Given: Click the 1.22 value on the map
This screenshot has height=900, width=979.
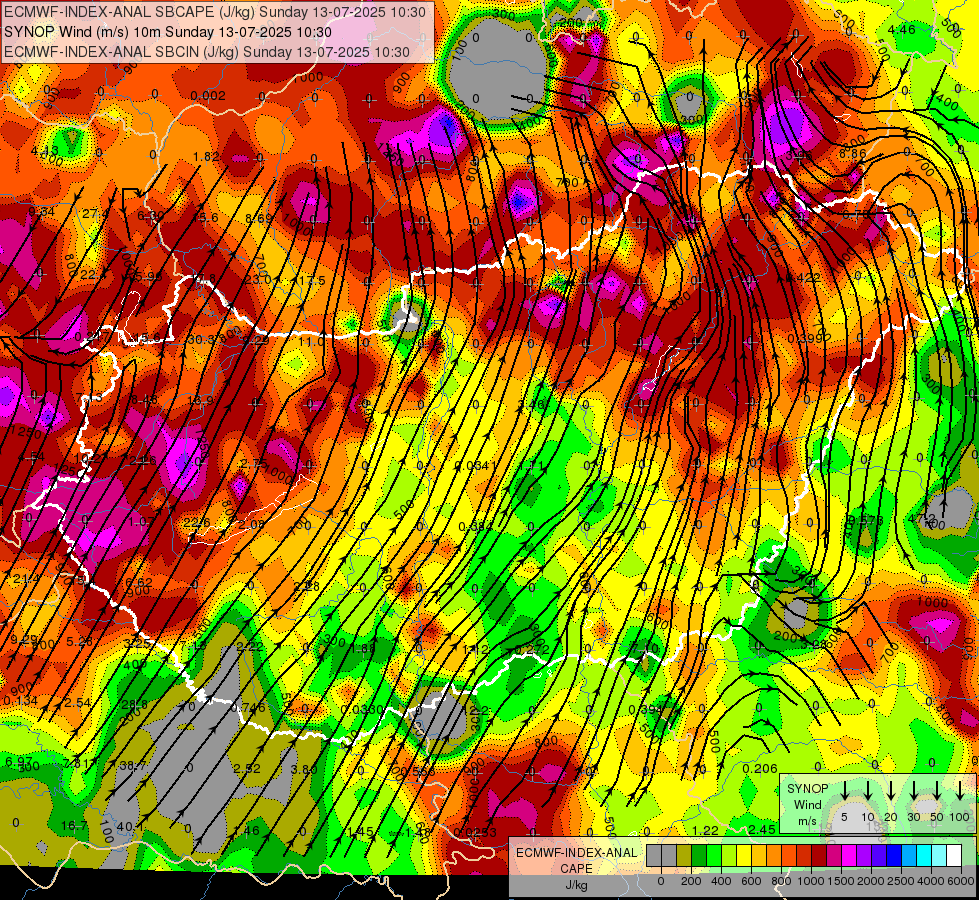Looking at the screenshot, I should [706, 830].
